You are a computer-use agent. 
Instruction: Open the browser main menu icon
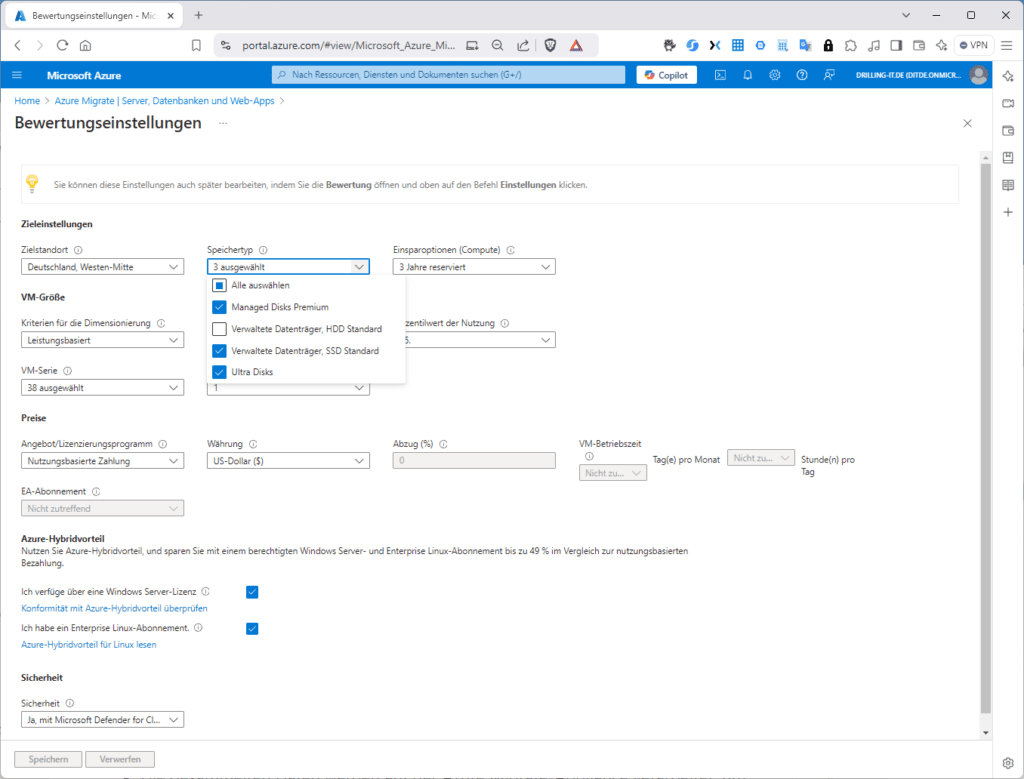(1007, 45)
